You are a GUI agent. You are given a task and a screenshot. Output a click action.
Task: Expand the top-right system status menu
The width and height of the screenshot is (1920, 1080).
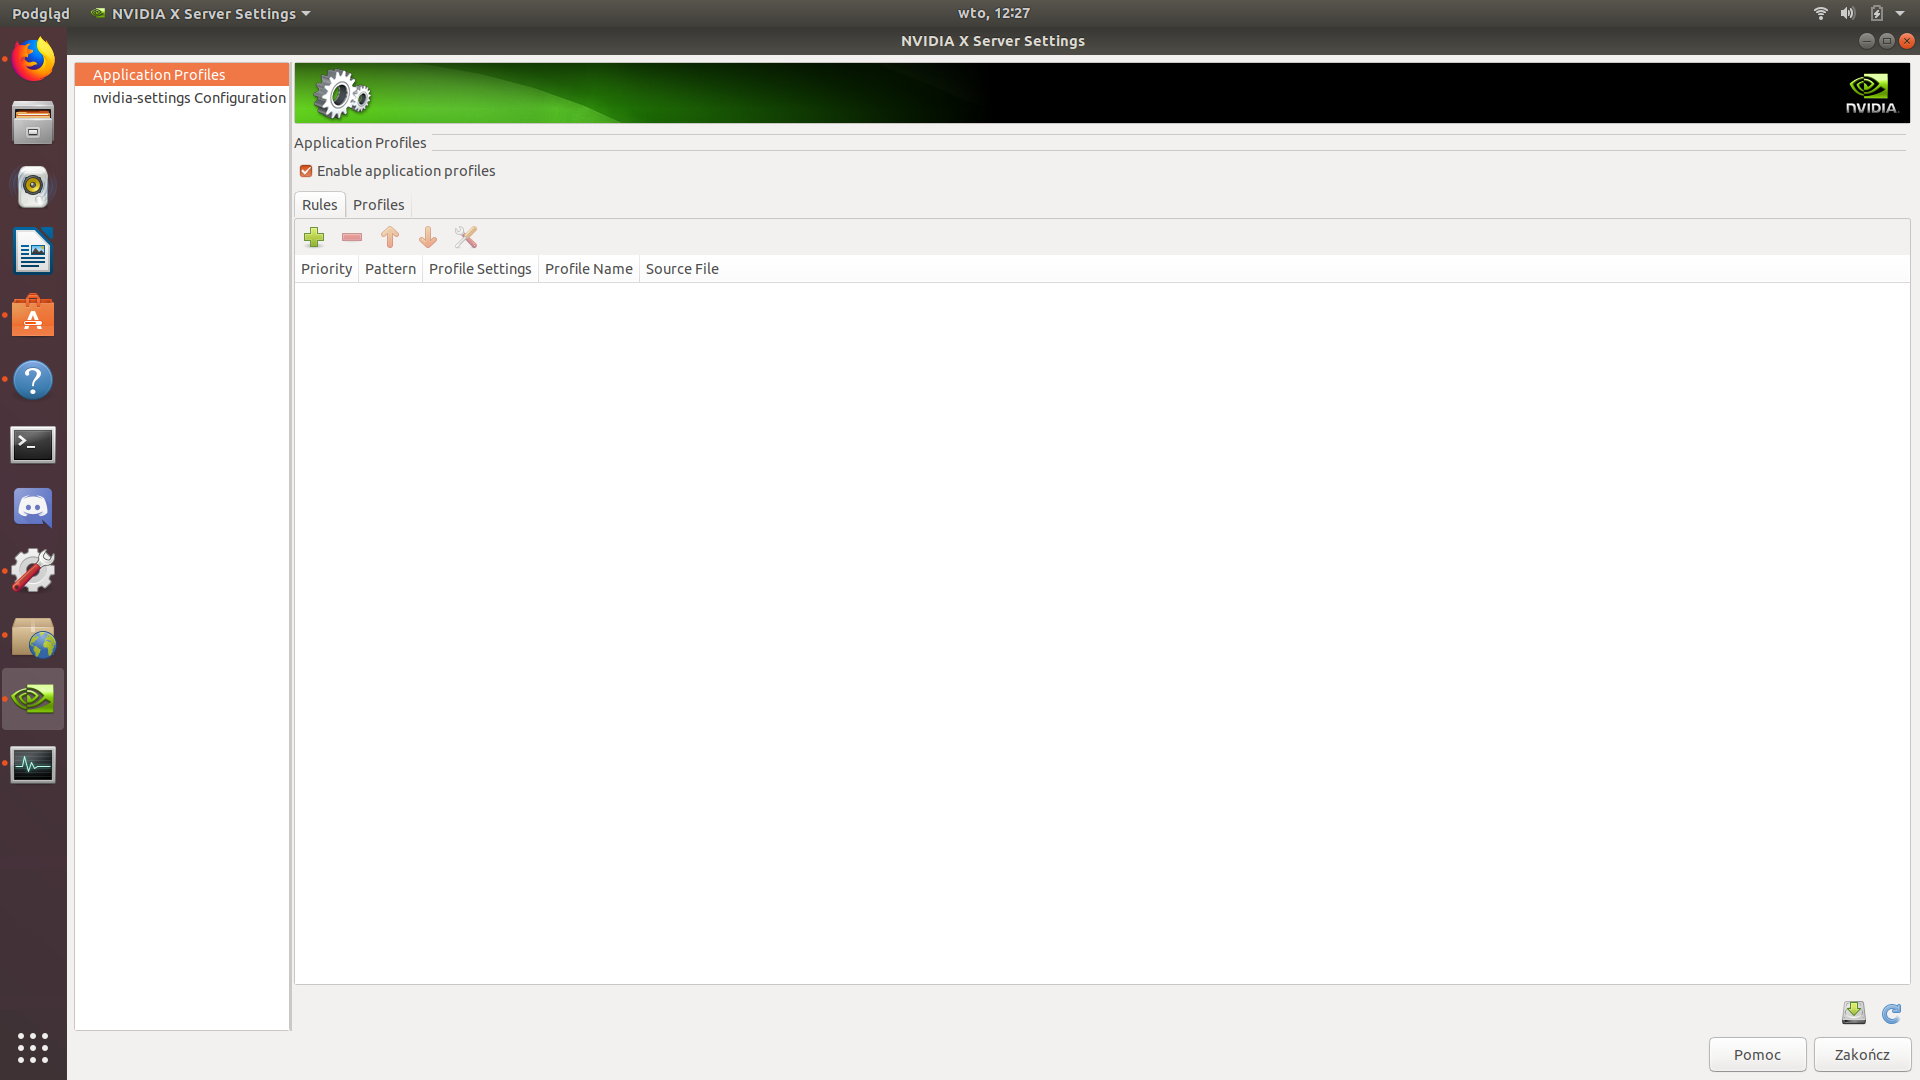click(x=1899, y=13)
